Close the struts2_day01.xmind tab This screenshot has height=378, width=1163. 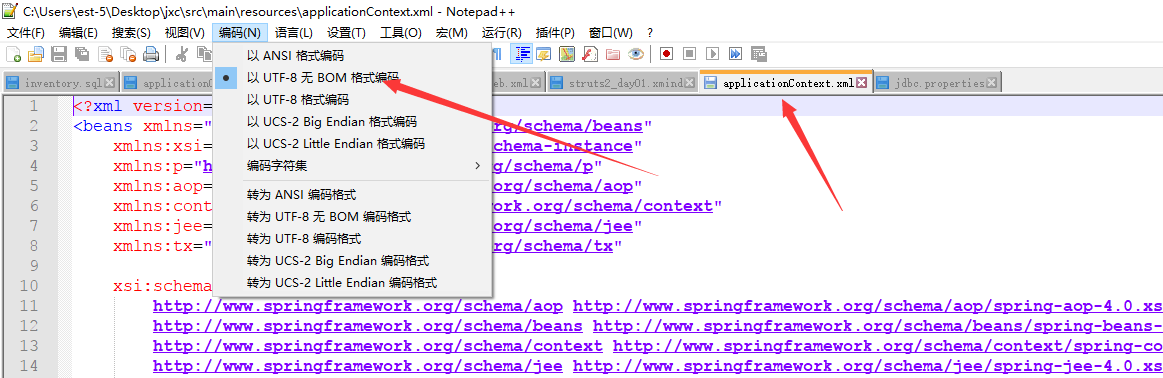point(691,83)
